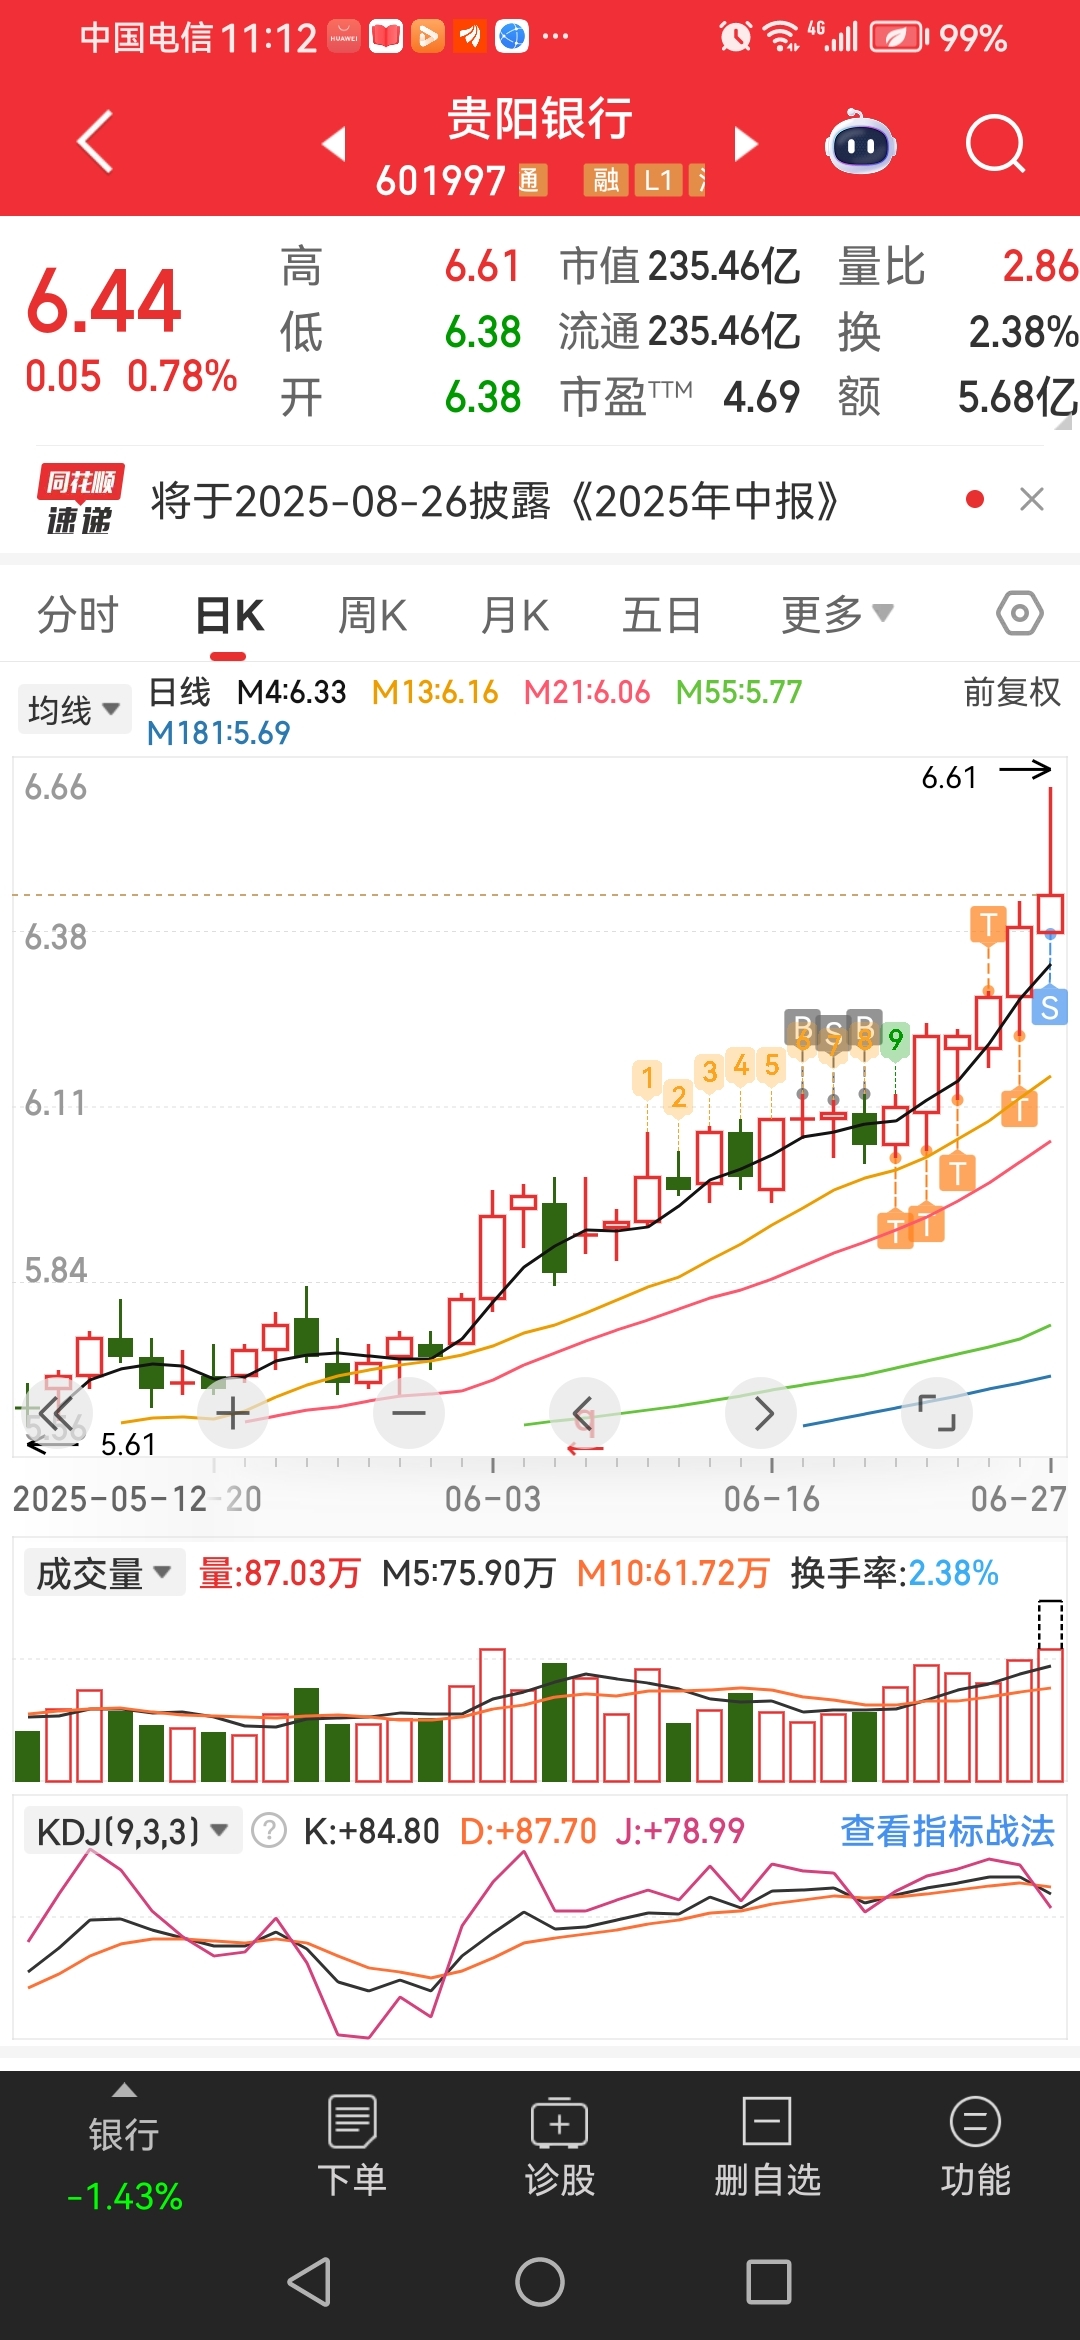Open 下单 order icon
The width and height of the screenshot is (1080, 2340).
(352, 2148)
